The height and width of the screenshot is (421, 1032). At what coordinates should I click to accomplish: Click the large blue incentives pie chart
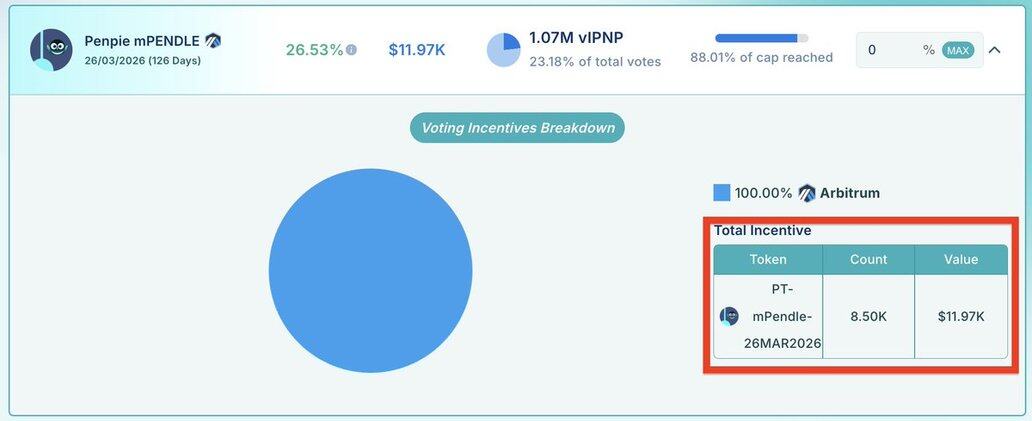[370, 271]
